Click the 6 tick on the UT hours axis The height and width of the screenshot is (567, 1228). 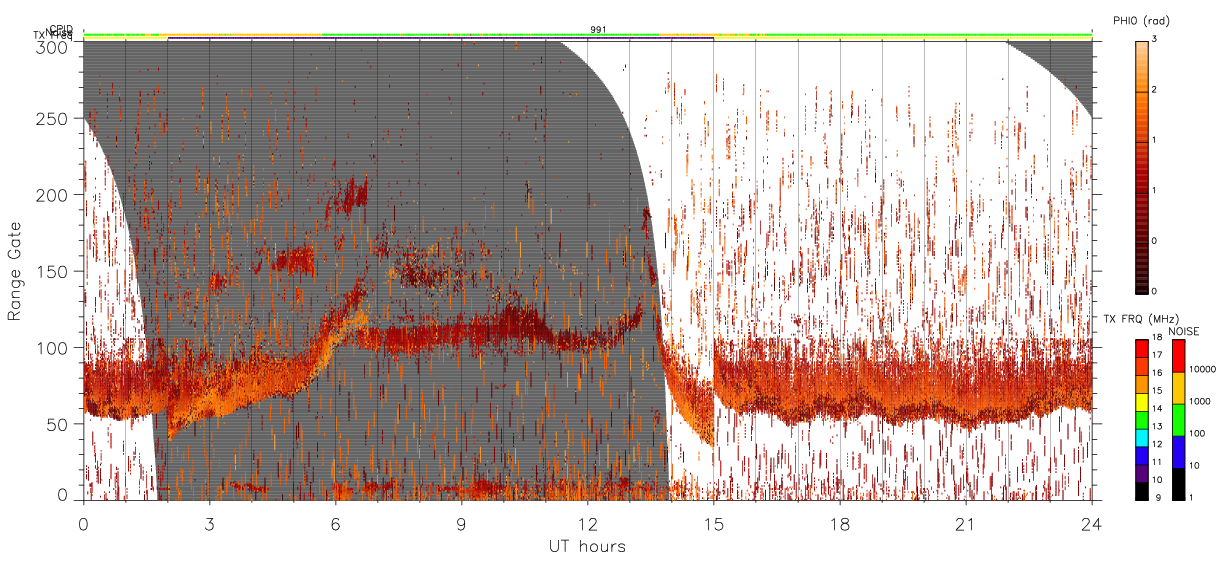coord(335,523)
